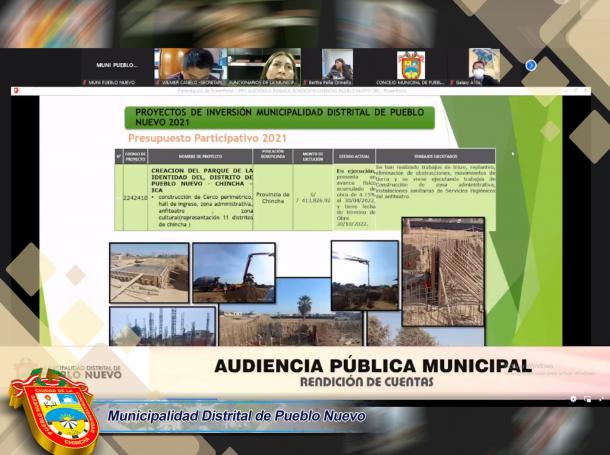
Task: Click the green slide title 'Proyectos de Inversión' banner
Action: coord(277,117)
